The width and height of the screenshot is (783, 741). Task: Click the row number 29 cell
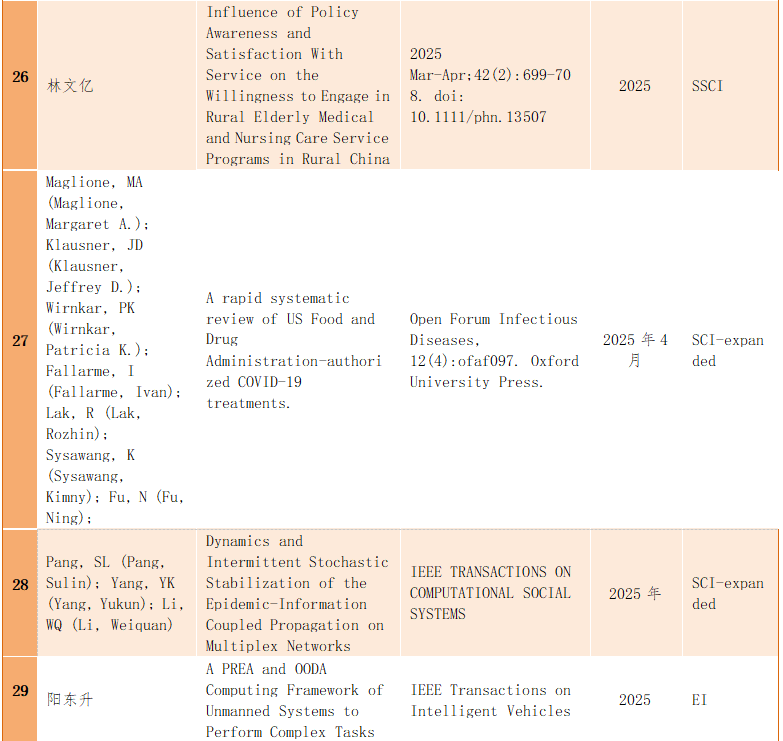pos(20,690)
